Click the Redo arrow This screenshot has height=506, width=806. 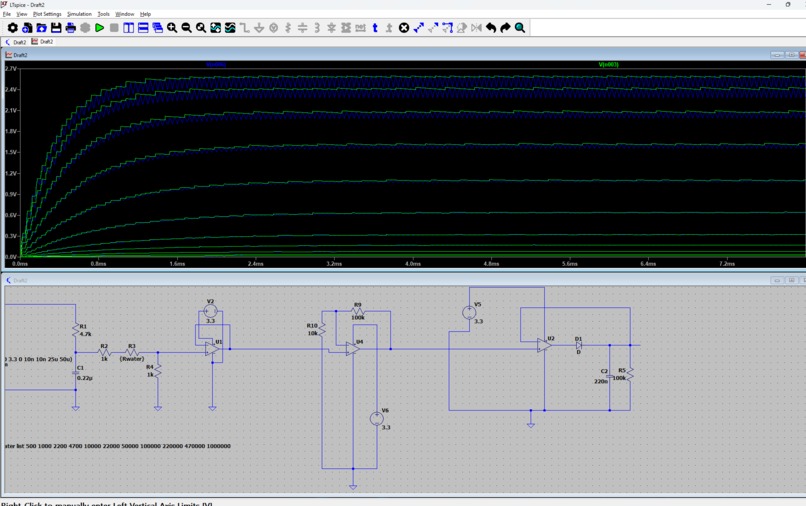click(x=505, y=28)
